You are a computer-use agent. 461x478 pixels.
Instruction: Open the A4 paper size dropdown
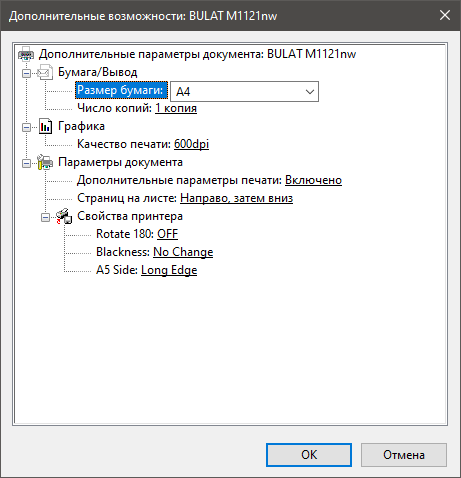tap(244, 91)
